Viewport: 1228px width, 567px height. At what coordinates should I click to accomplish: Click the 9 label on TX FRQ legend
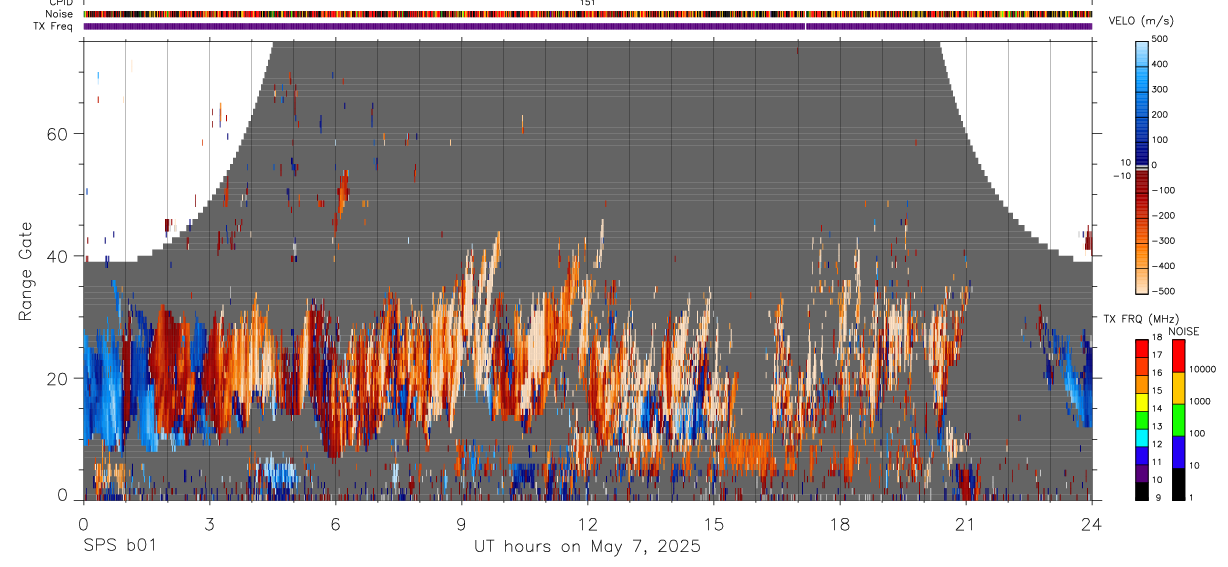point(1157,498)
